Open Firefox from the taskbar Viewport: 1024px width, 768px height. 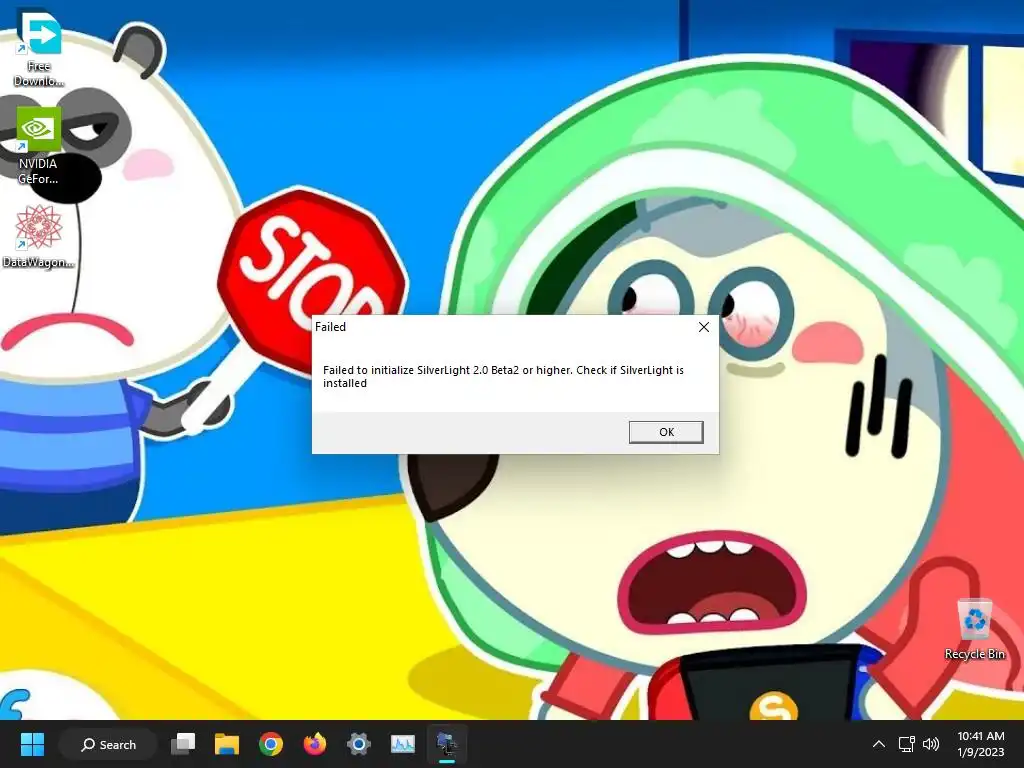pyautogui.click(x=314, y=744)
